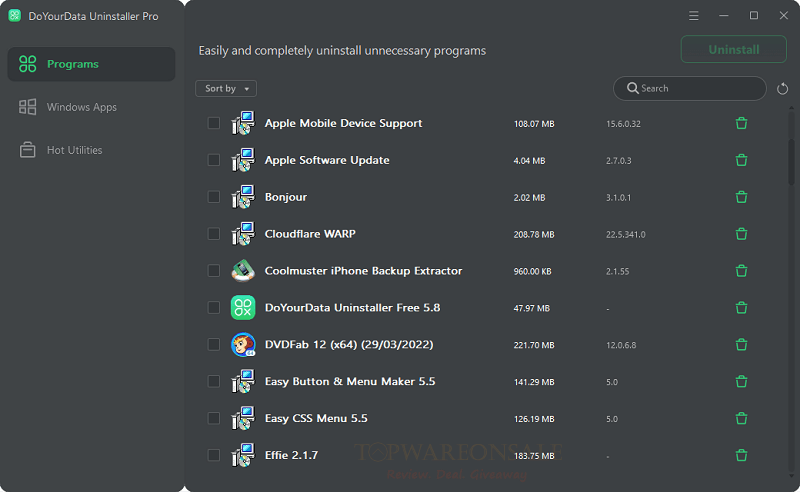Click the Effie 2.1.7 installer icon
Screen dimensions: 800x492
pos(243,455)
